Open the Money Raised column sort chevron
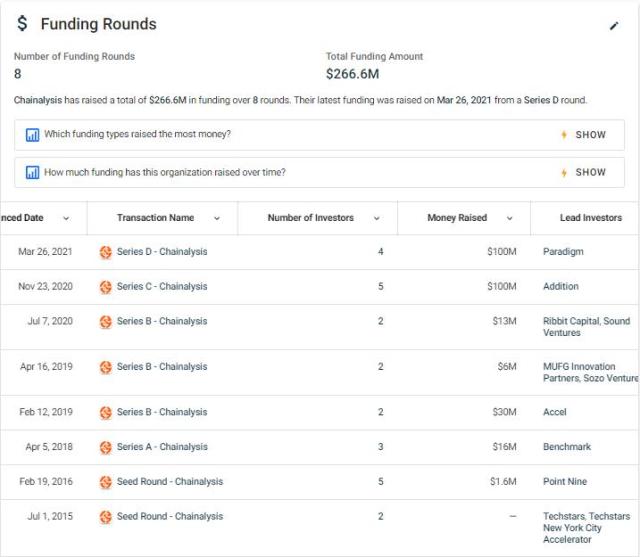This screenshot has width=640, height=557. 509,218
